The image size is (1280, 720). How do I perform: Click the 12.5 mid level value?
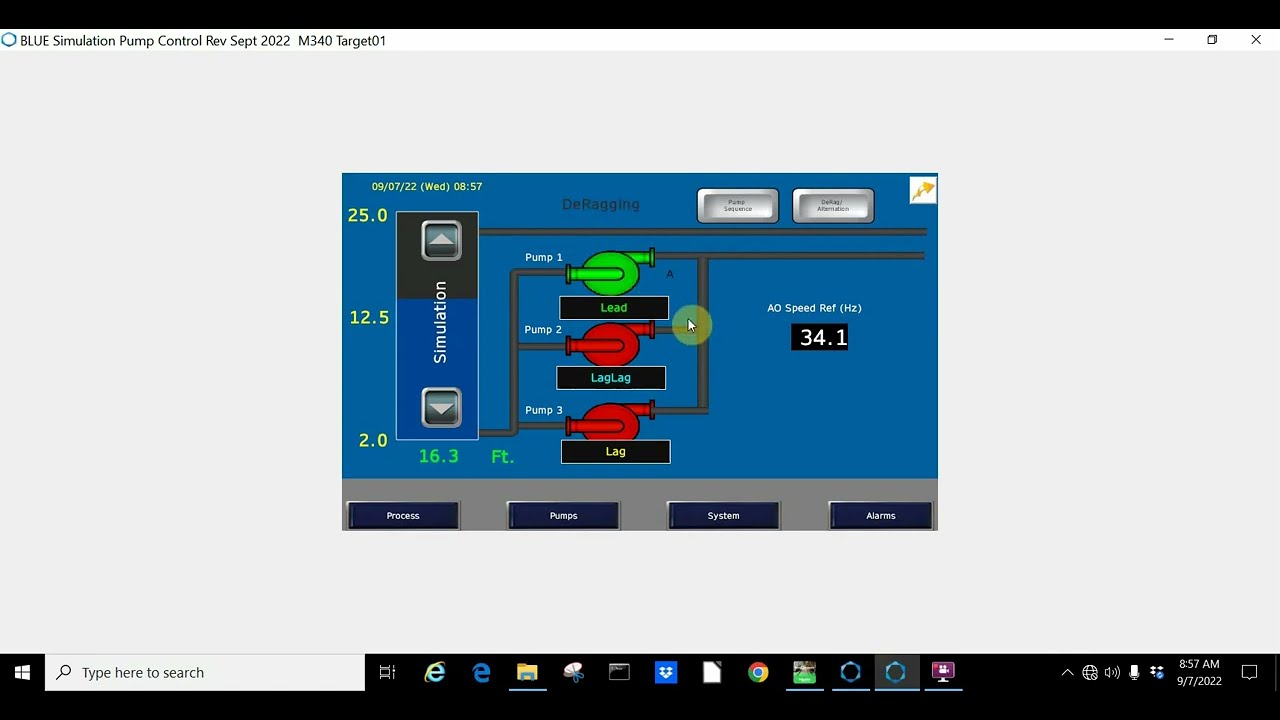tap(369, 317)
